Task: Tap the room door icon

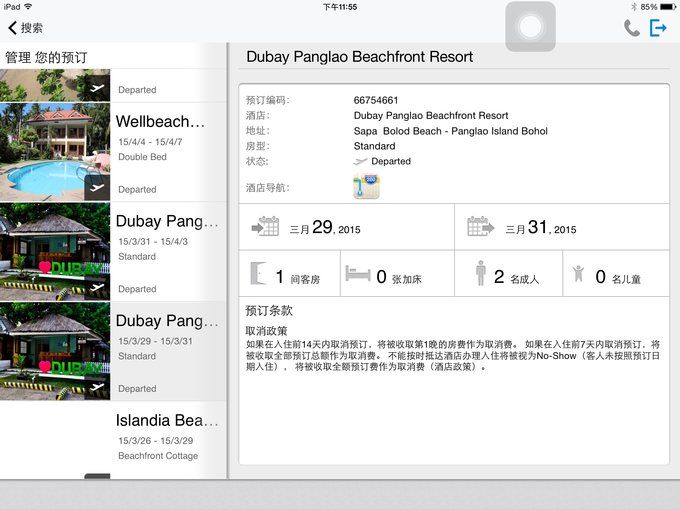Action: 258,273
